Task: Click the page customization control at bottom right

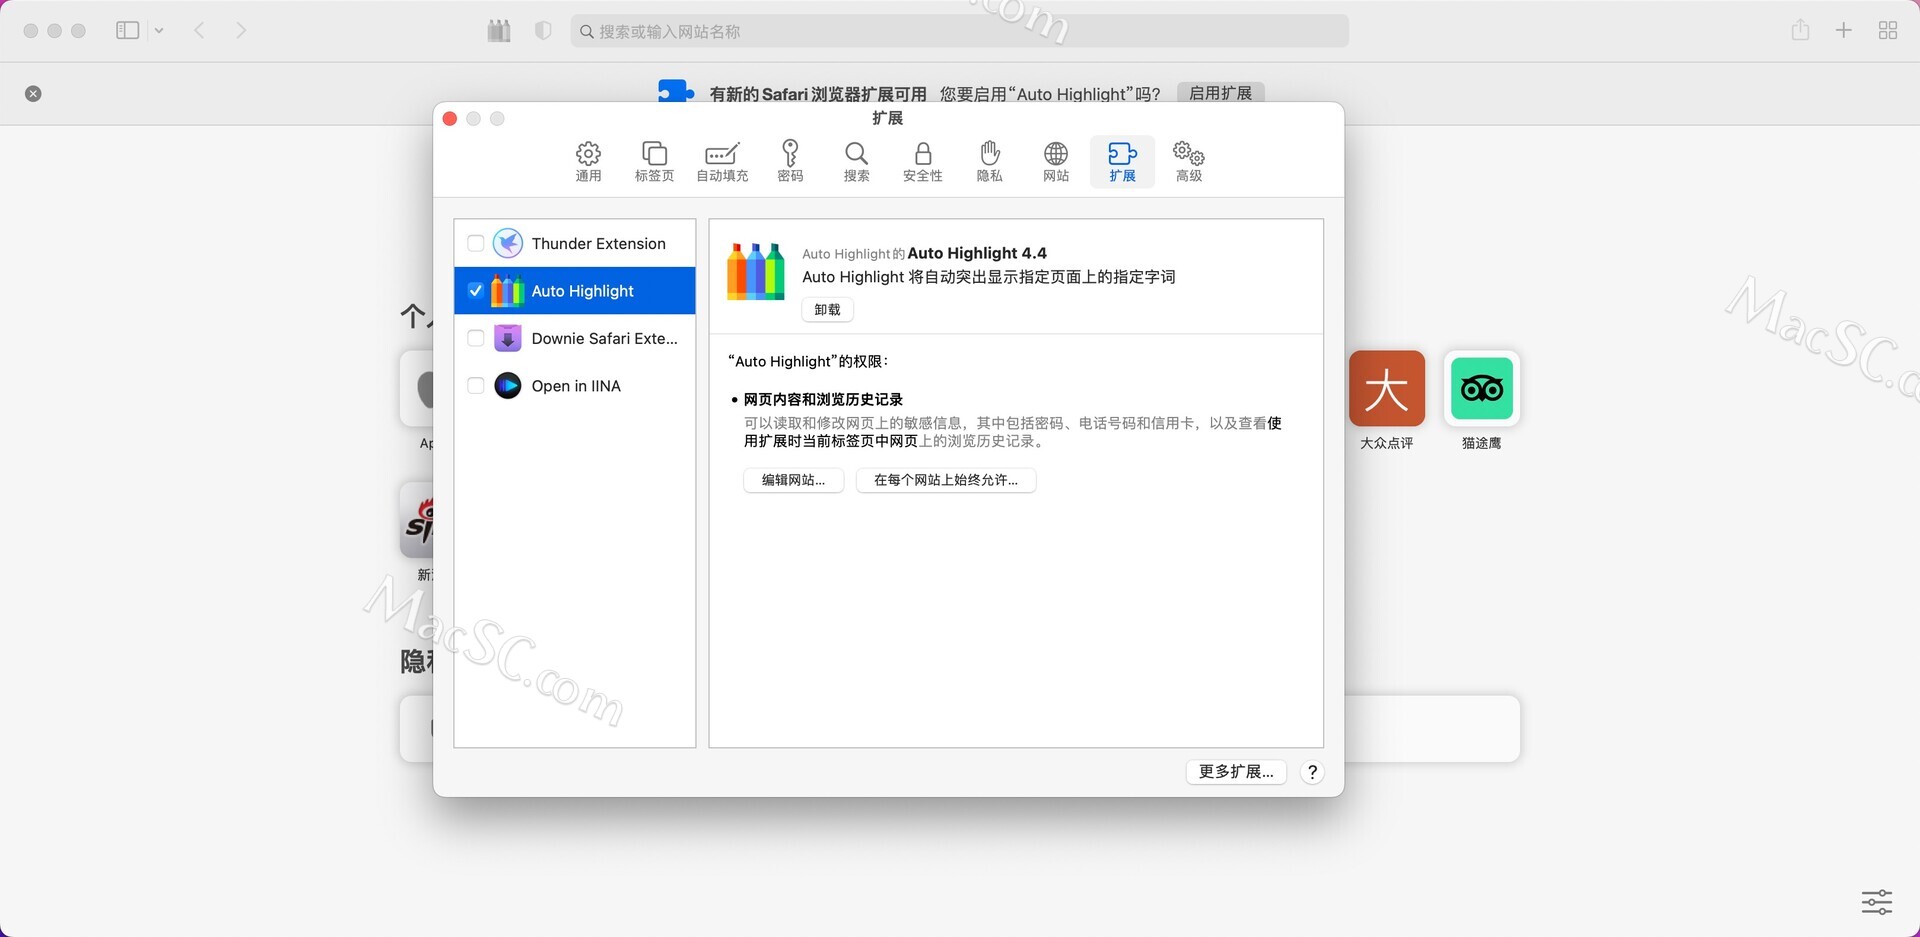Action: coord(1877,902)
